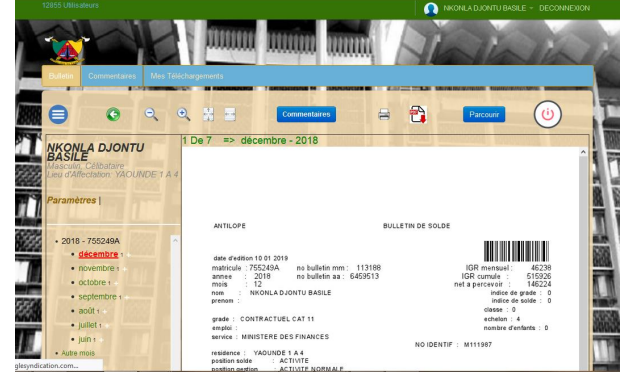The width and height of the screenshot is (632, 384).
Task: Click the plus icon beside juillet
Action: [x=107, y=326]
